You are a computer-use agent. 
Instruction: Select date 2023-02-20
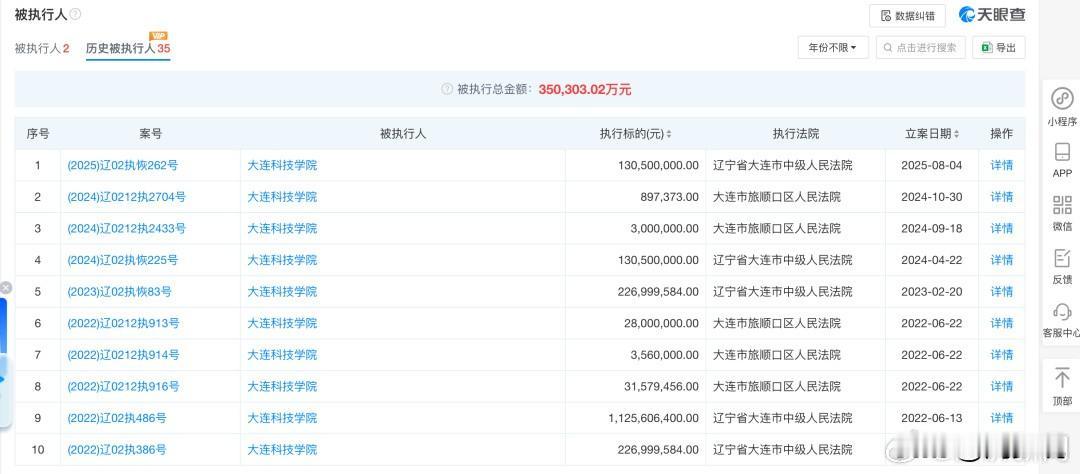click(x=931, y=292)
